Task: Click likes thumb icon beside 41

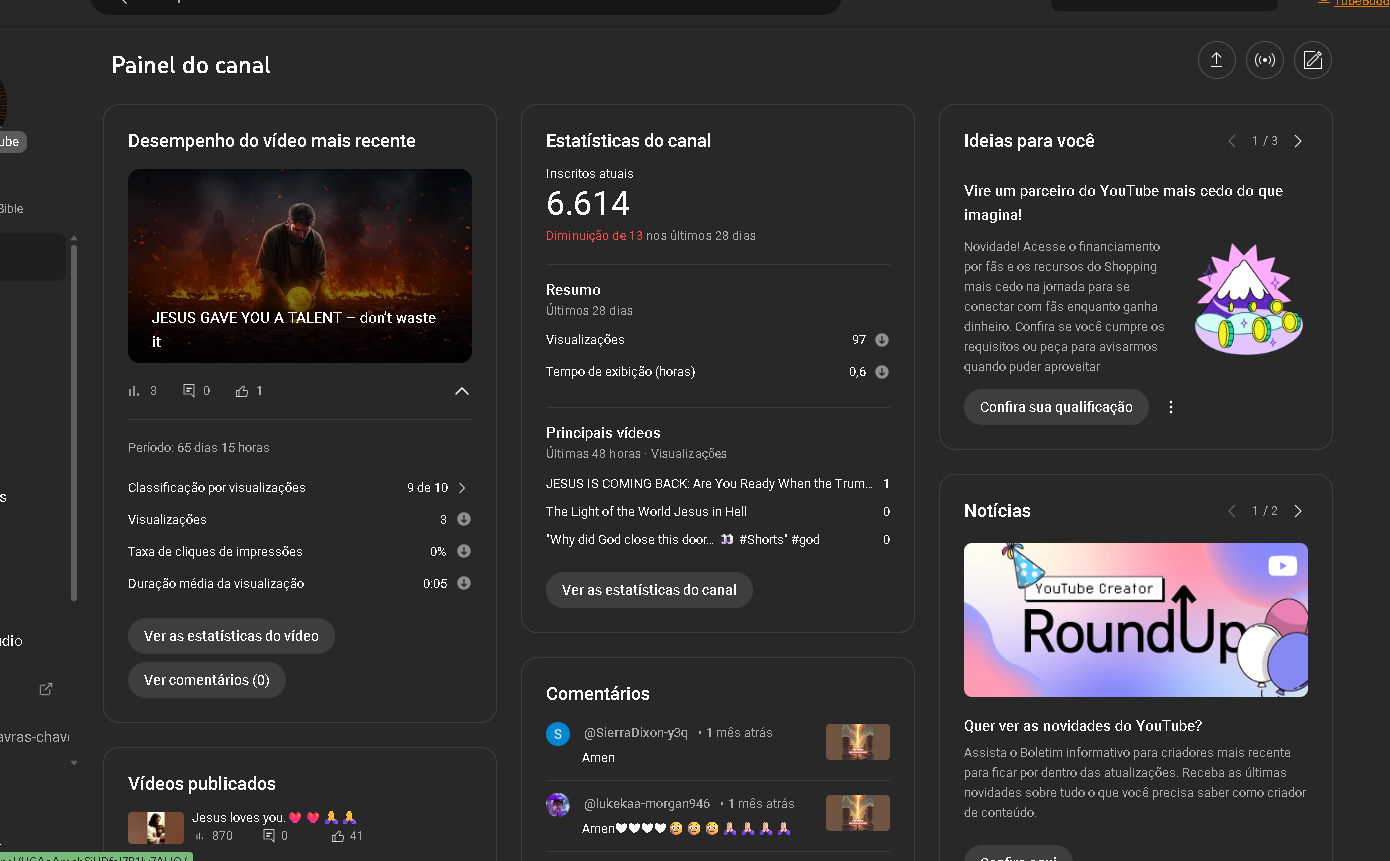Action: tap(338, 836)
